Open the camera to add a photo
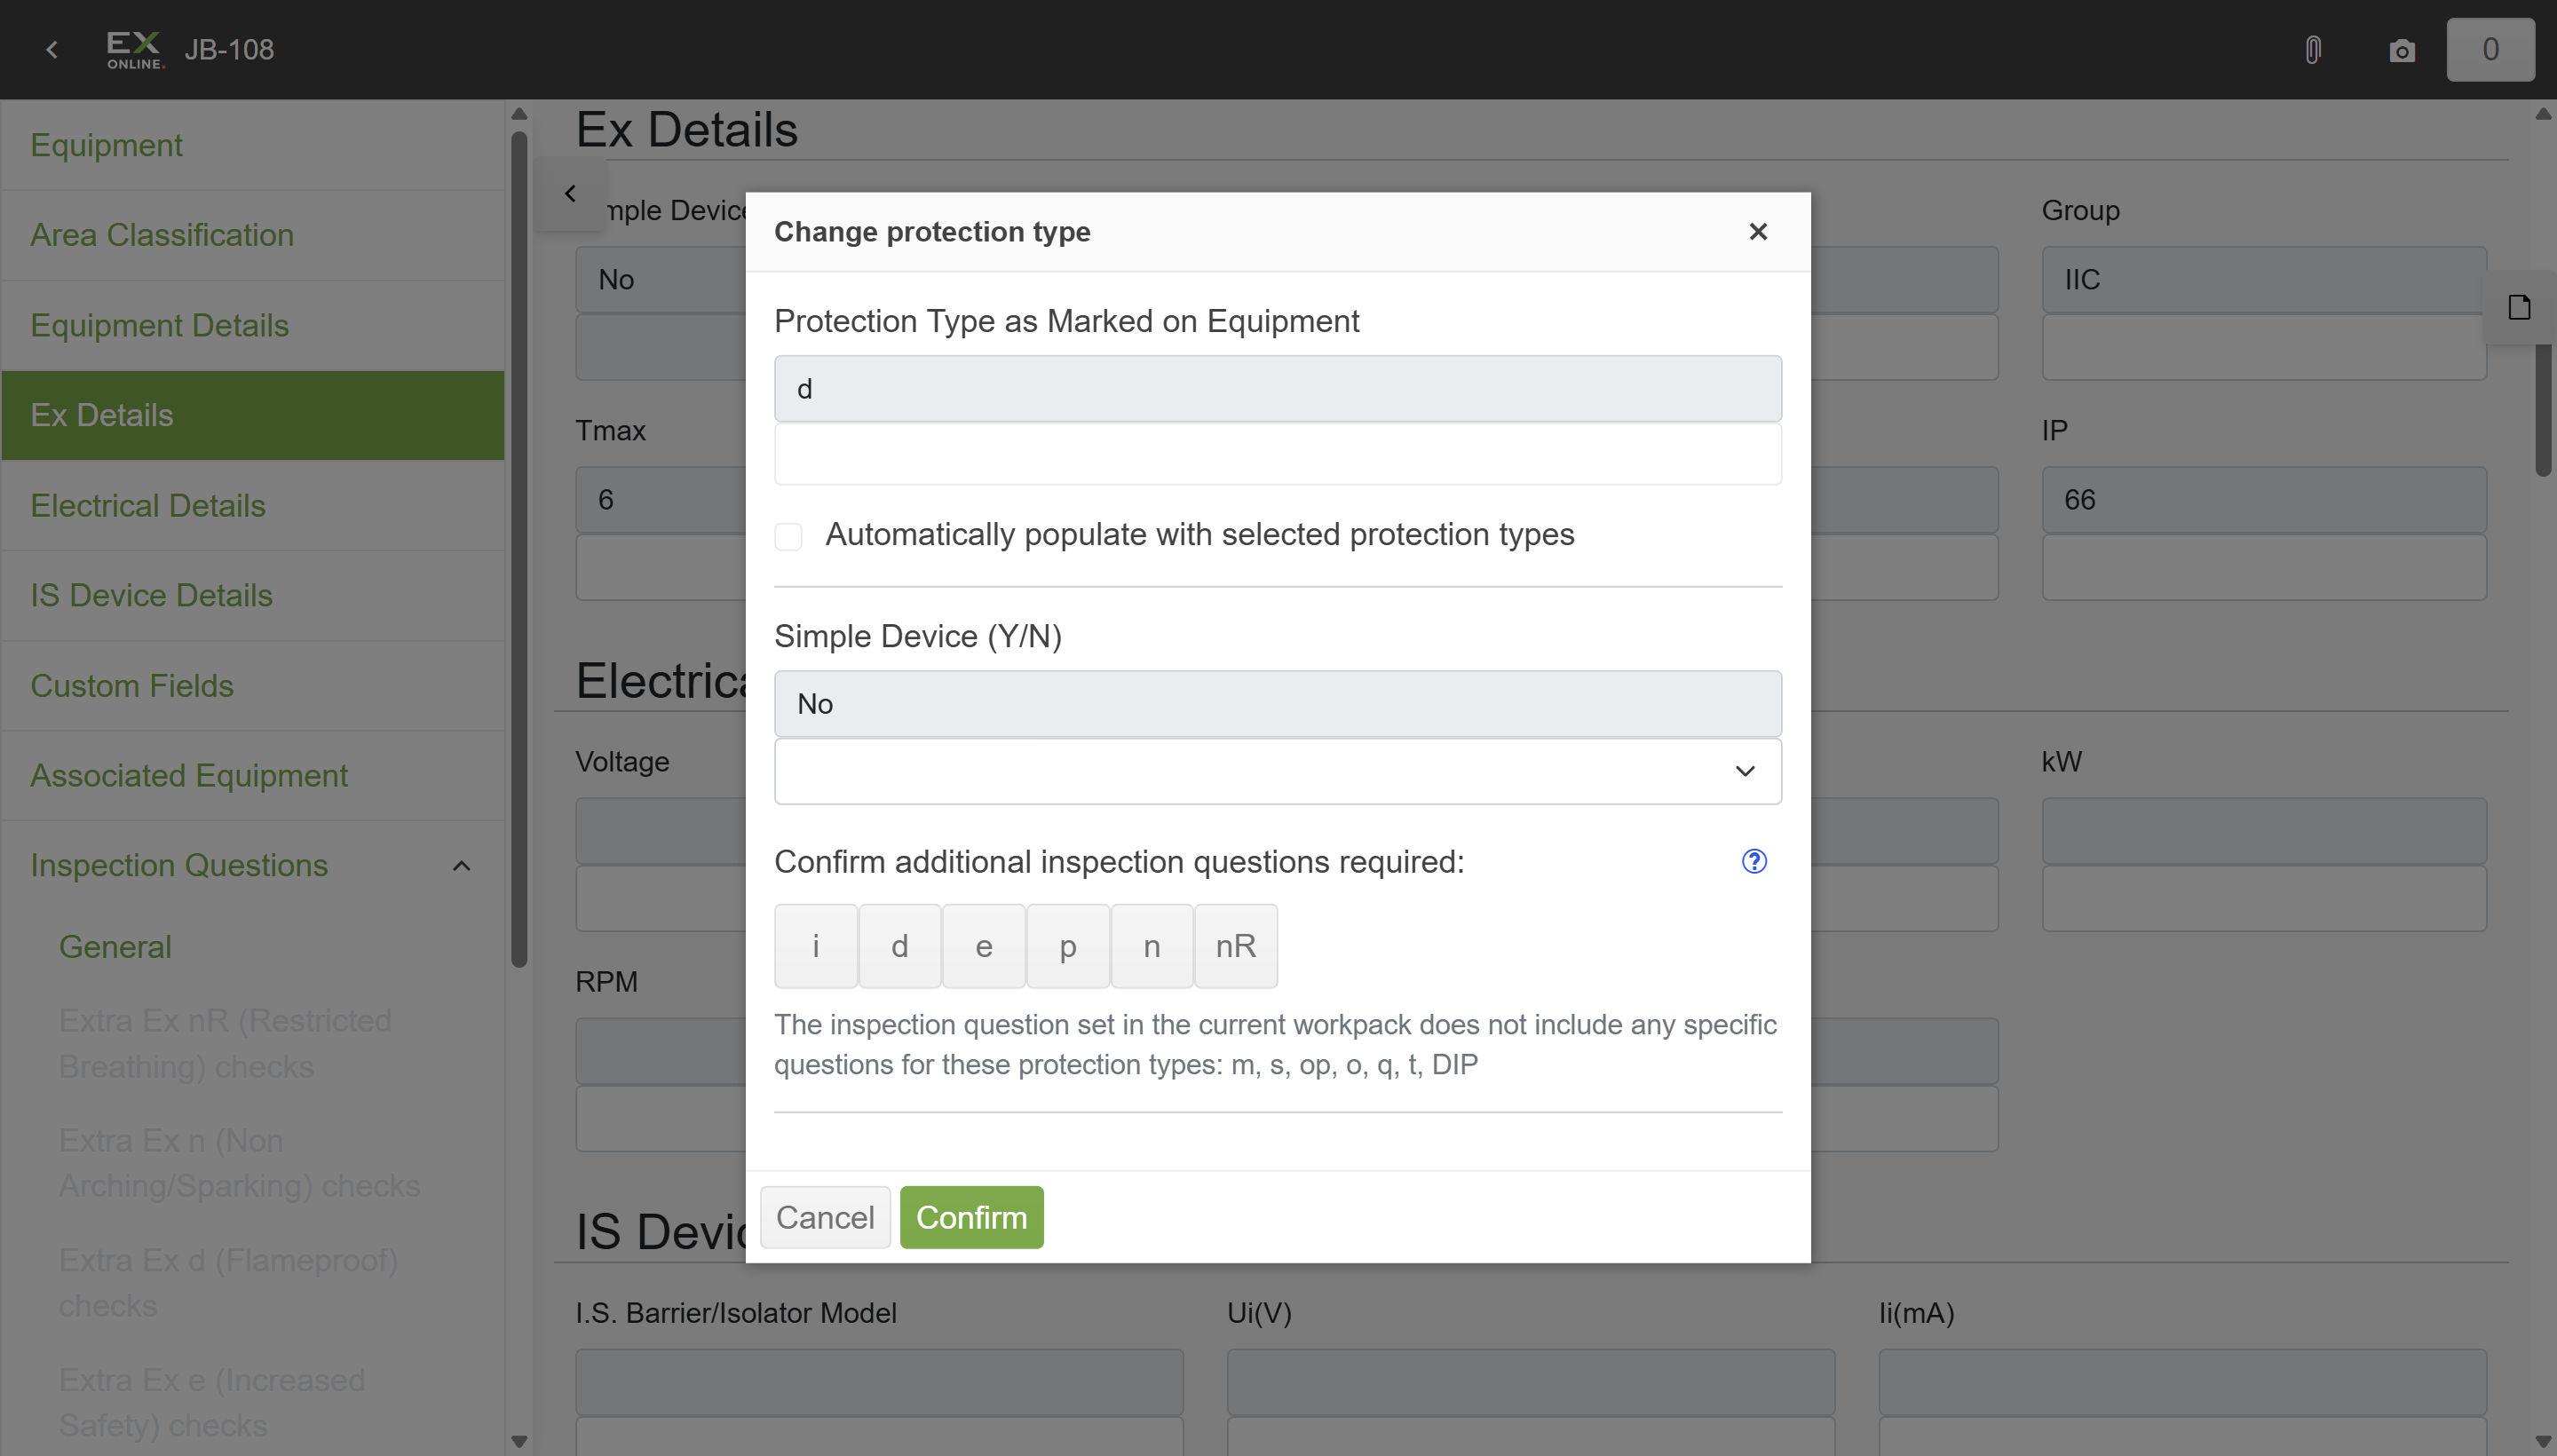Image resolution: width=2557 pixels, height=1456 pixels. point(2401,50)
